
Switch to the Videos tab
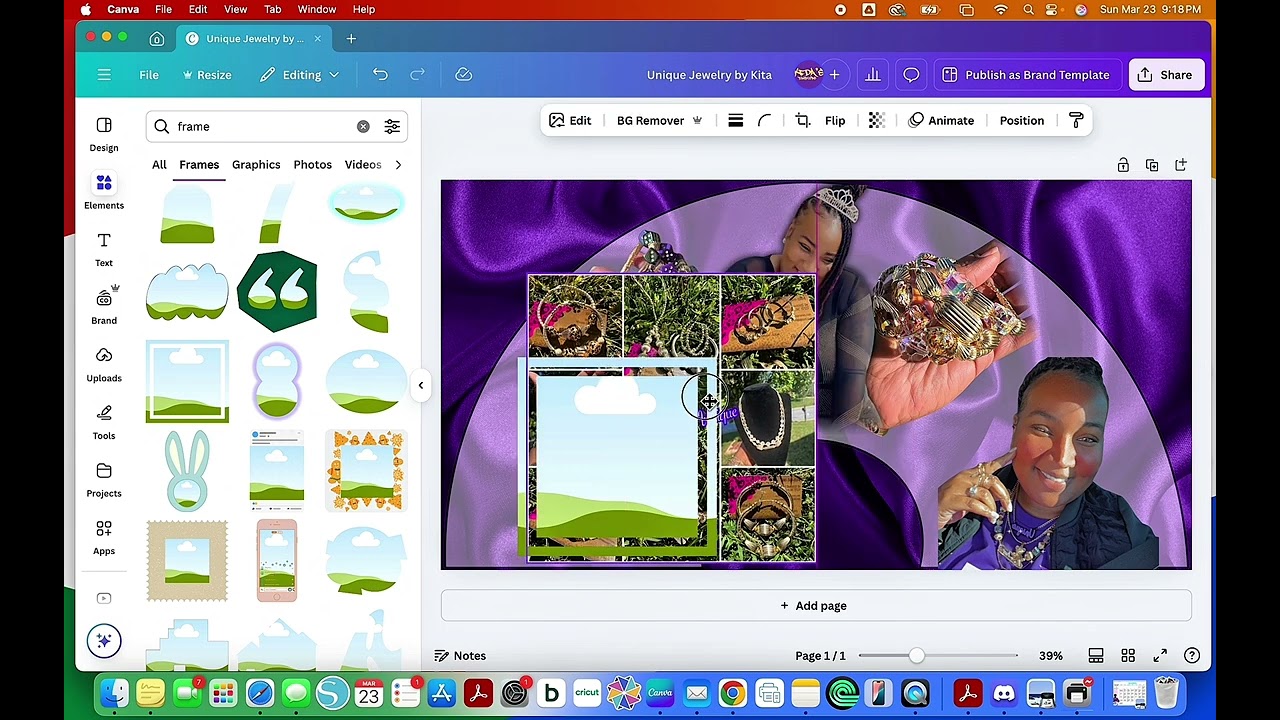(363, 165)
